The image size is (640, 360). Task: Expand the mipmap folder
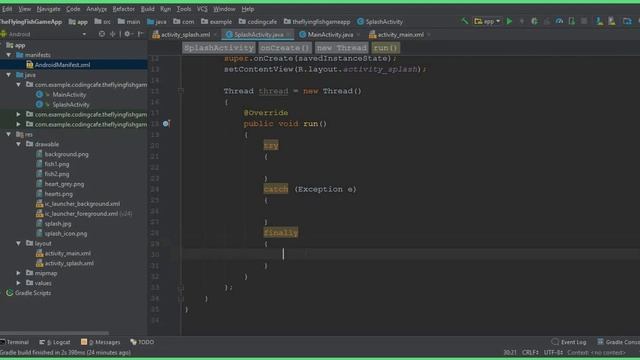[18, 273]
